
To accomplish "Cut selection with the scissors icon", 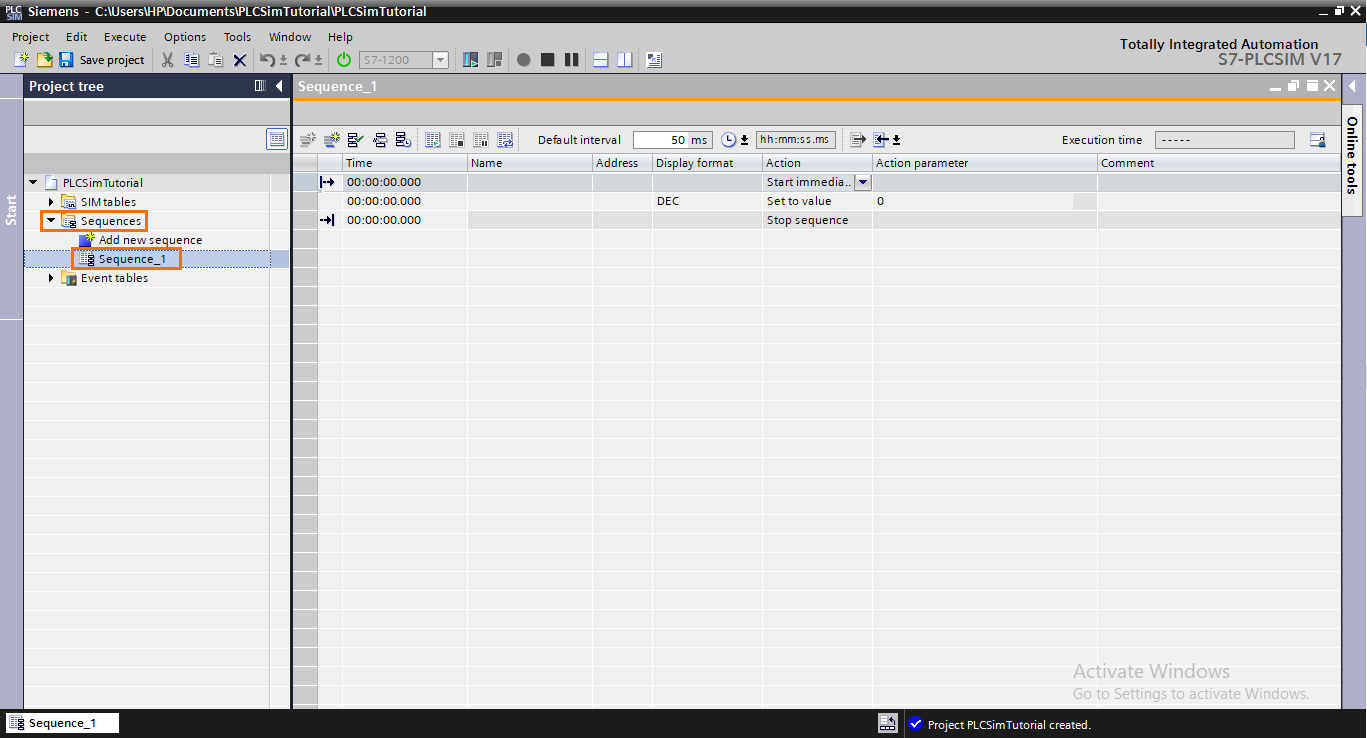I will pyautogui.click(x=167, y=60).
